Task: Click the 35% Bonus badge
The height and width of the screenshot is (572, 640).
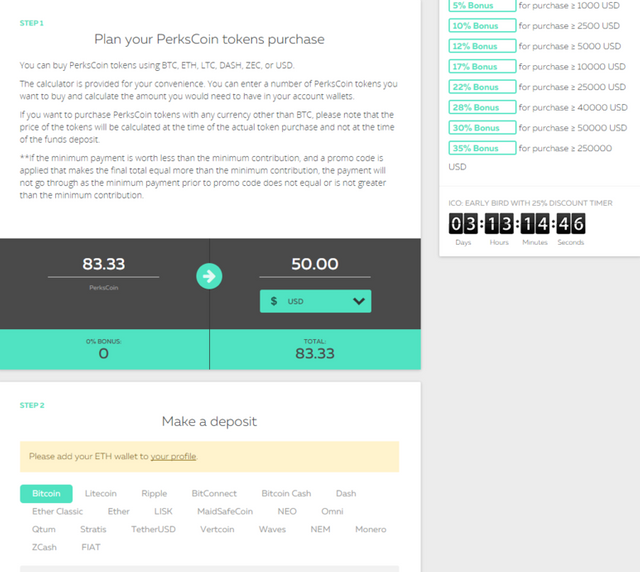Action: 482,148
